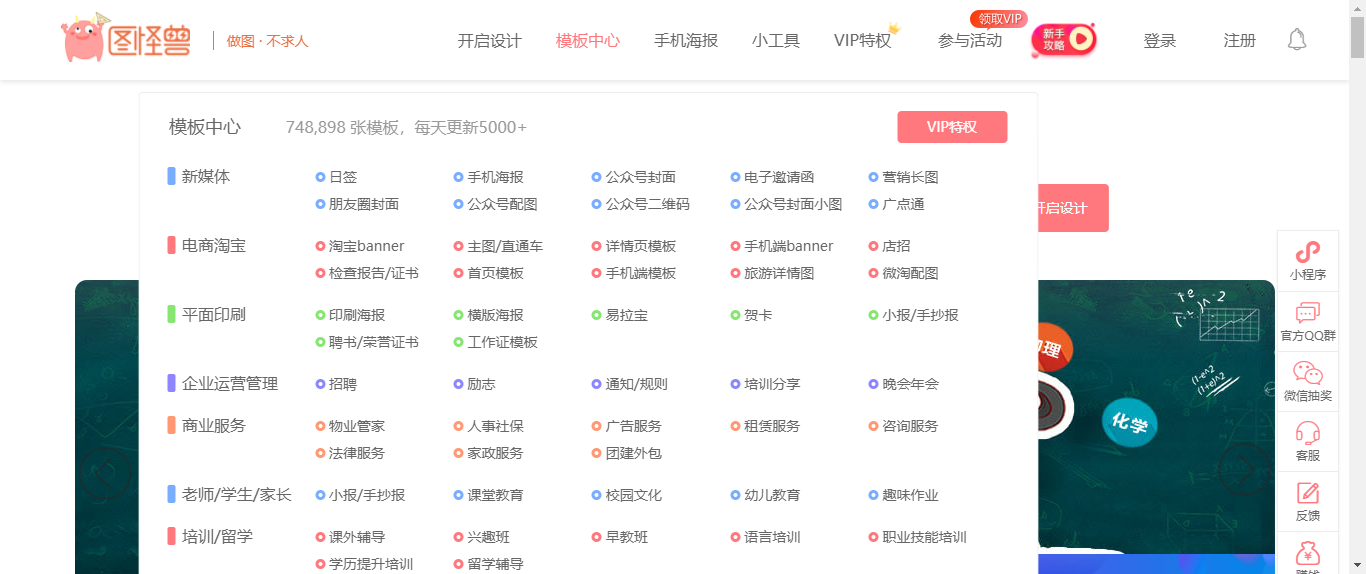Screen dimensions: 1366x574
Task: Open 工作证模板 link
Action: point(503,342)
